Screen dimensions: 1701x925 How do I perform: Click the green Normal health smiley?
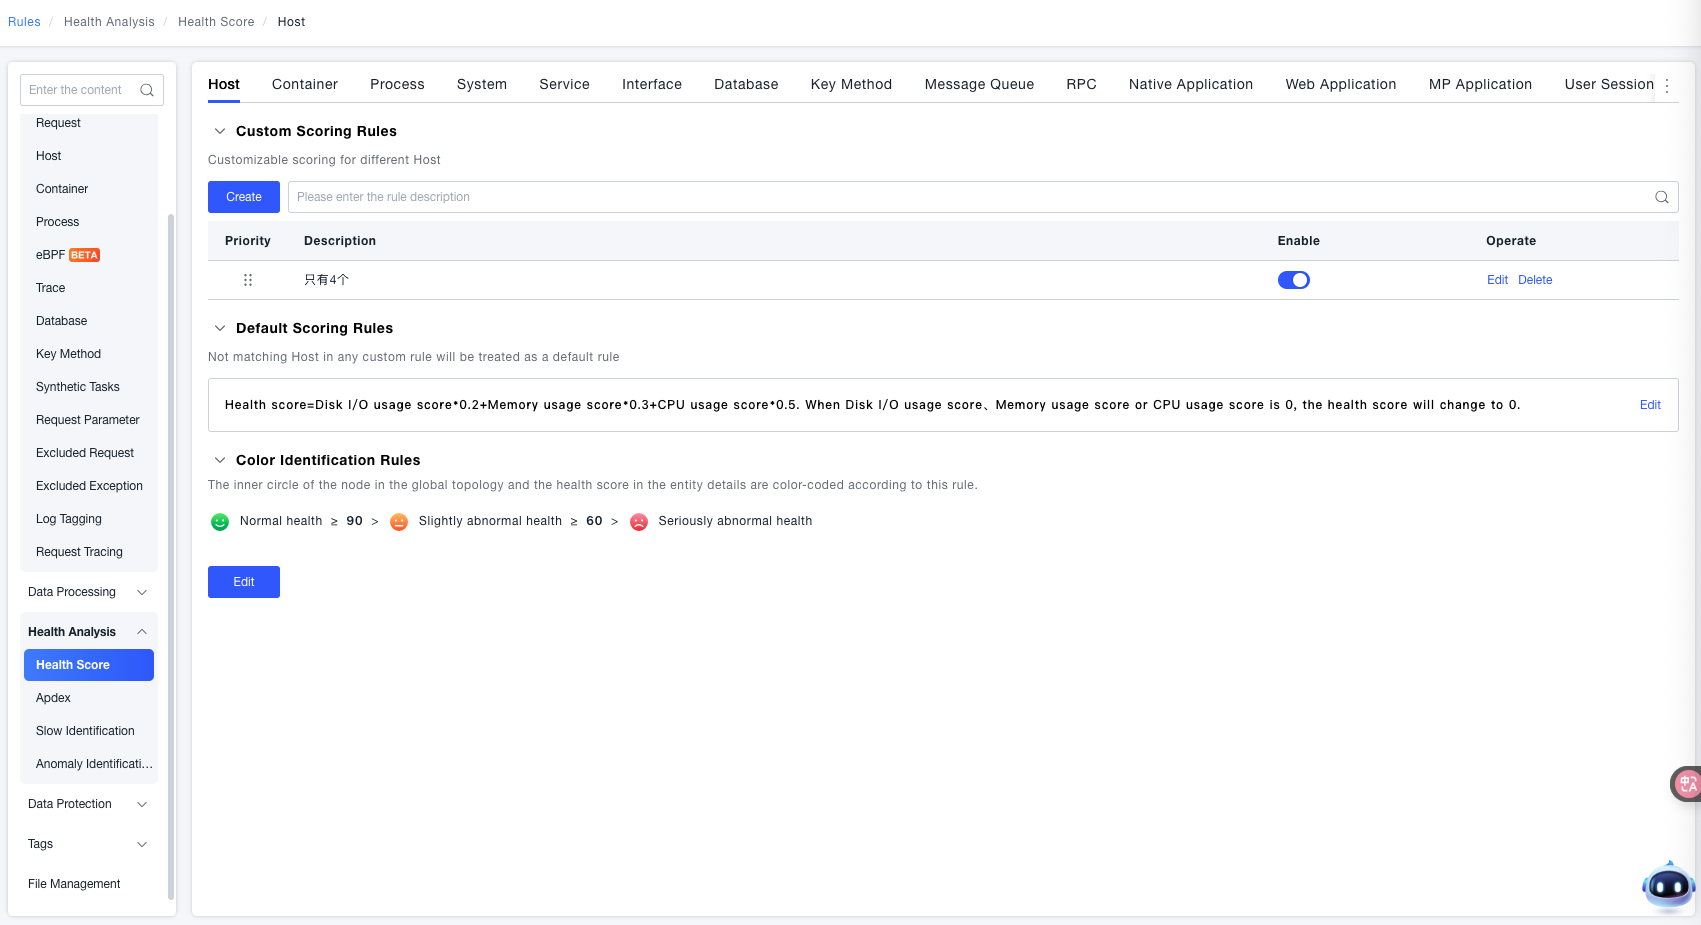(x=220, y=522)
